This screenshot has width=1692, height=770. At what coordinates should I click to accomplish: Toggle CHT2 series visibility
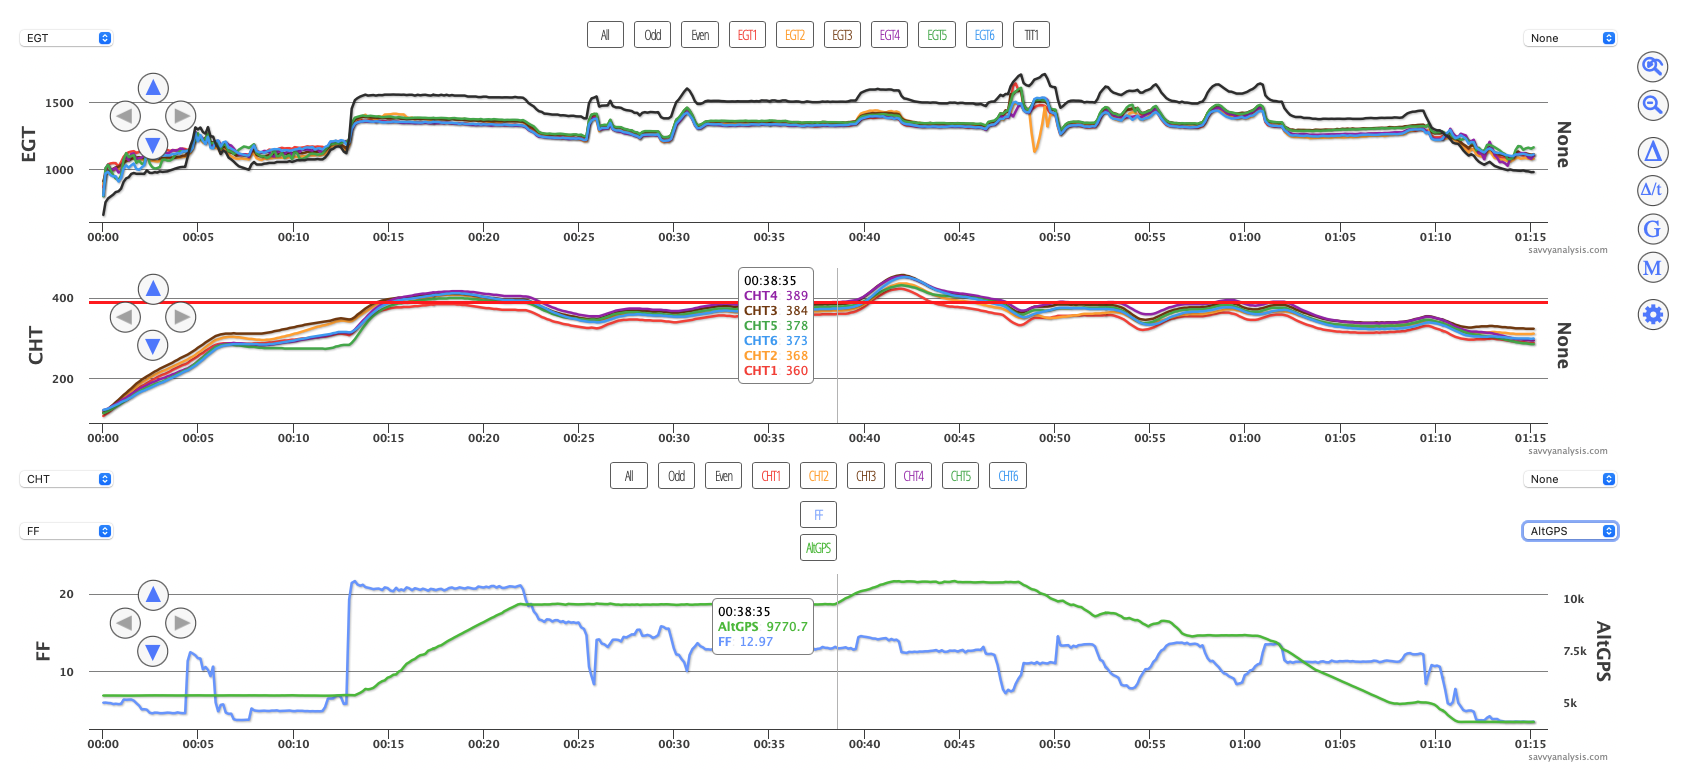pyautogui.click(x=819, y=476)
